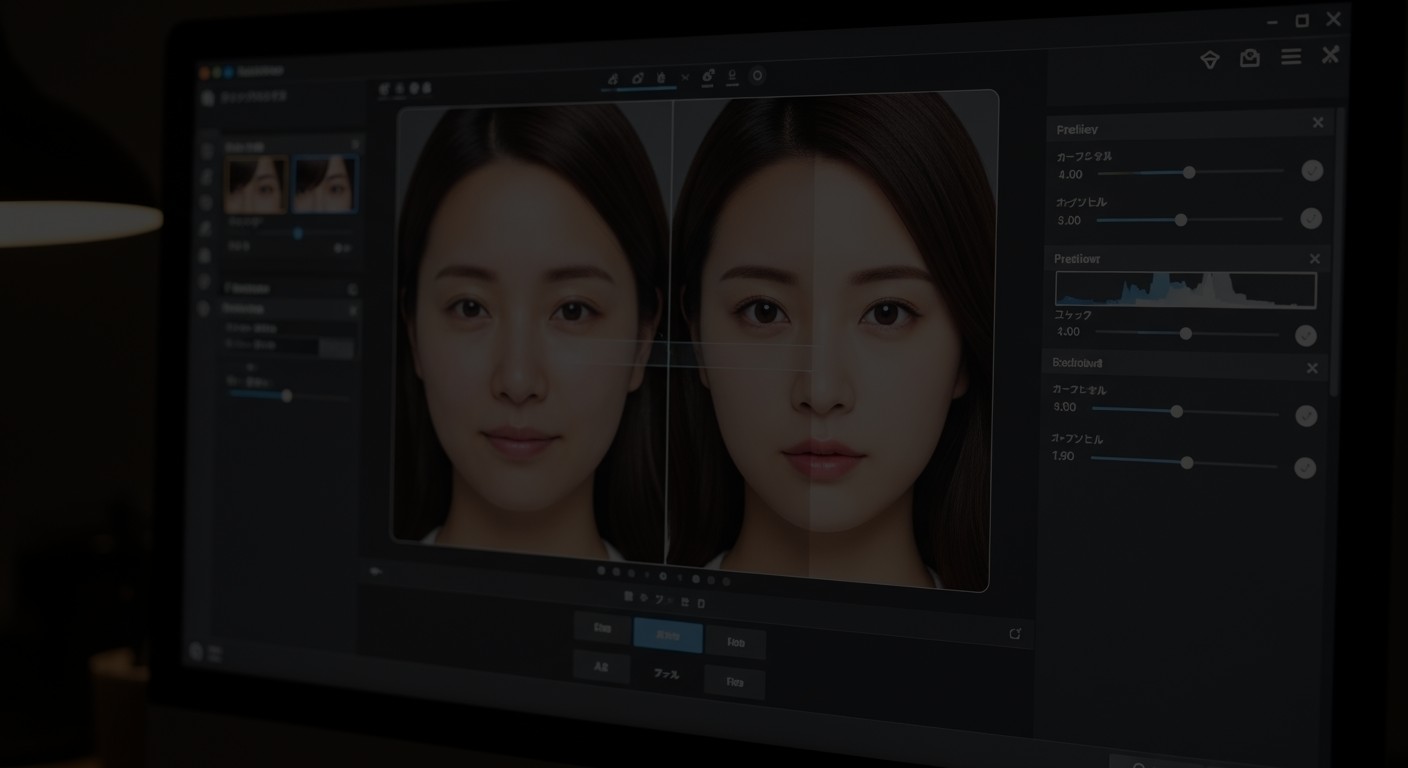Collapse the Pretliowr histogram panel
1408x768 pixels.
1315,259
